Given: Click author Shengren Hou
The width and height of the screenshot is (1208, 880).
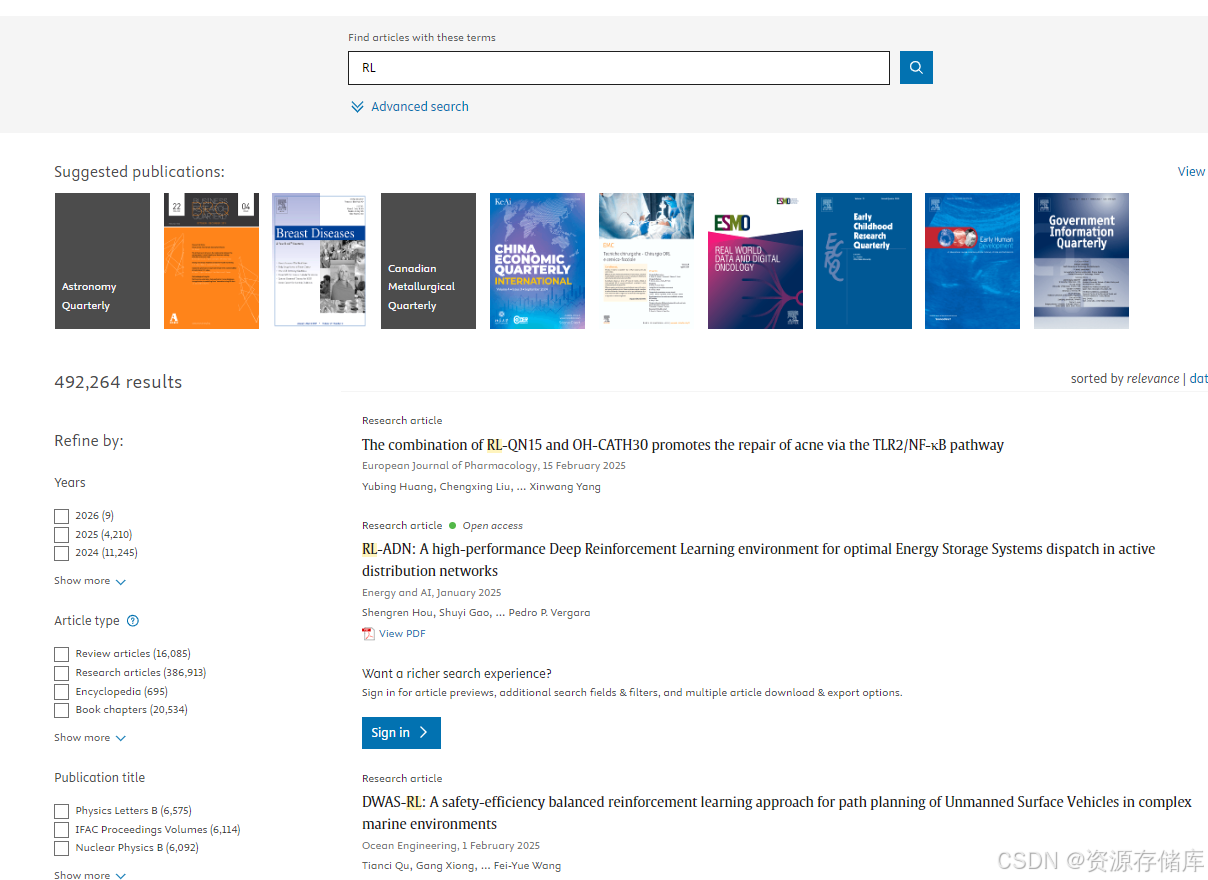Looking at the screenshot, I should click(x=398, y=613).
